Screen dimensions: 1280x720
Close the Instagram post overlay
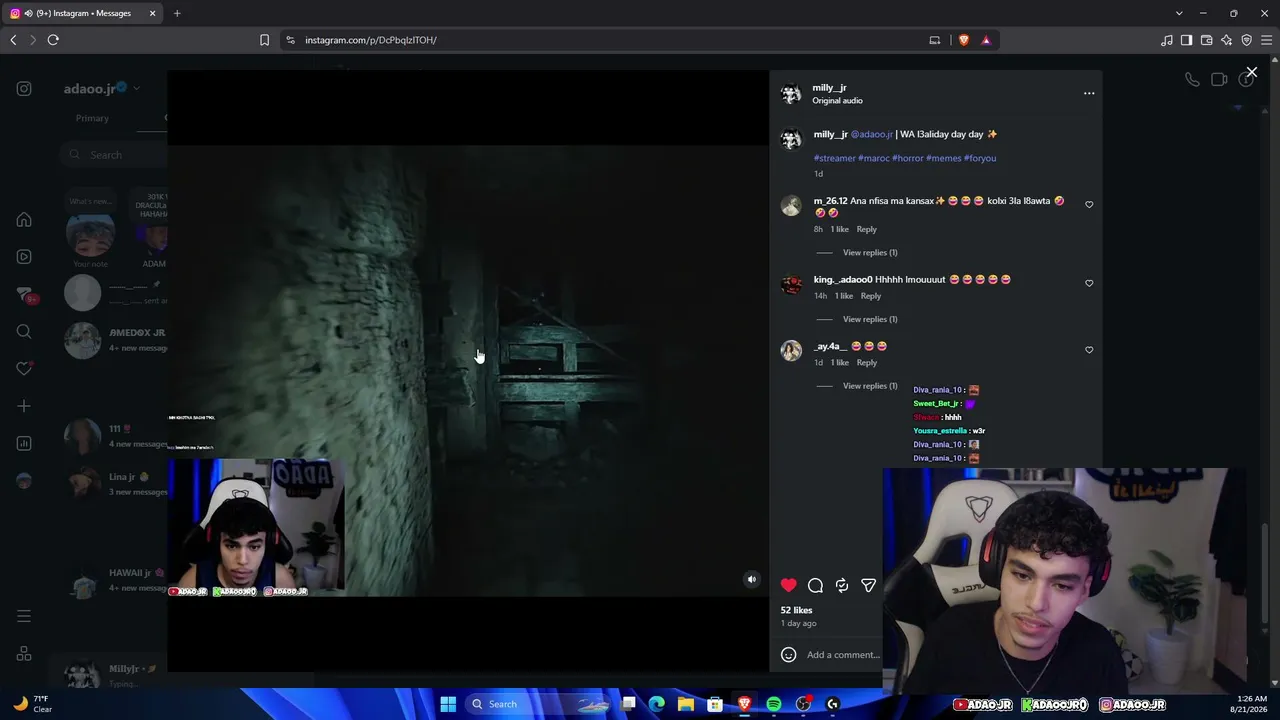tap(1251, 73)
